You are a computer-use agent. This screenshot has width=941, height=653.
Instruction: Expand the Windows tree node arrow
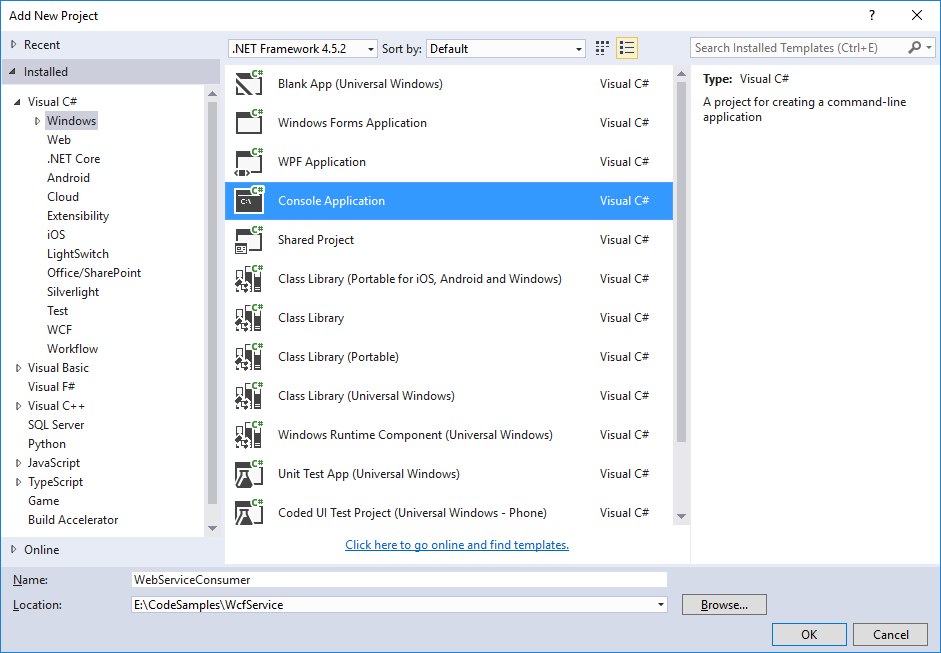tap(38, 121)
